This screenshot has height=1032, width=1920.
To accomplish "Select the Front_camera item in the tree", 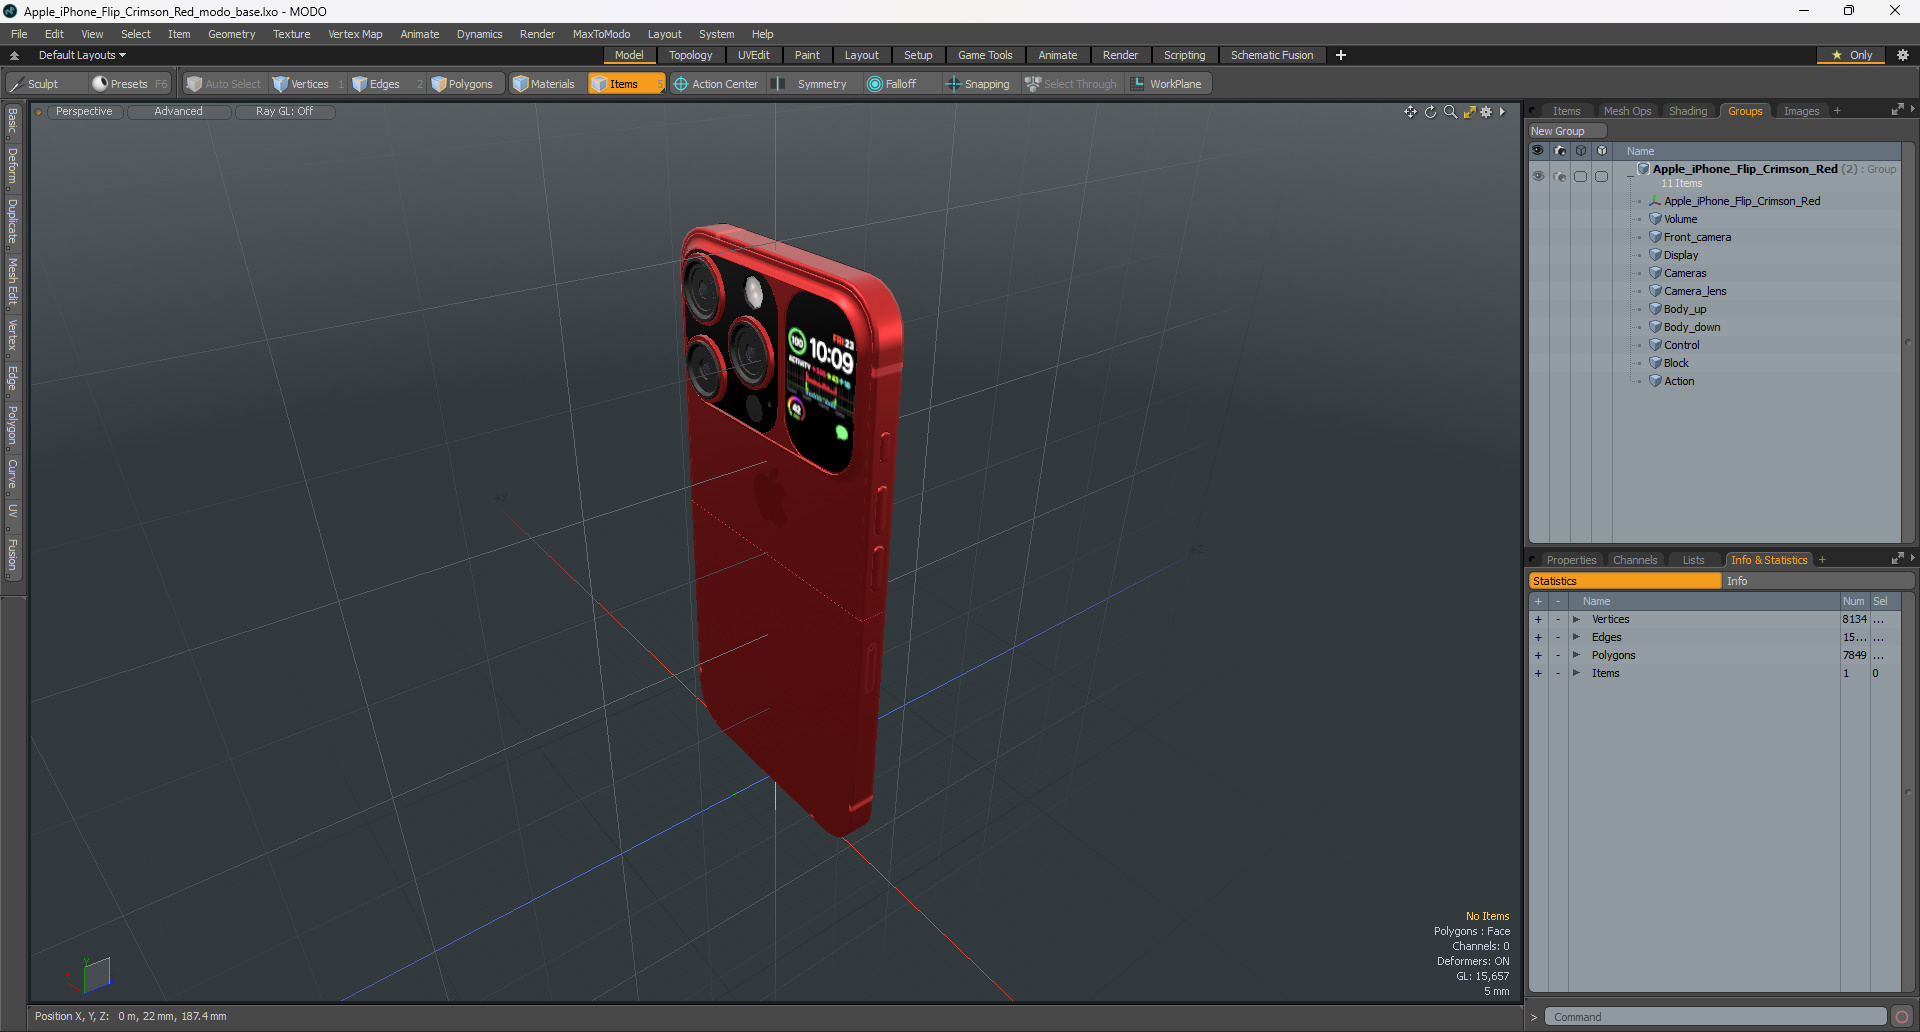I will tap(1697, 237).
